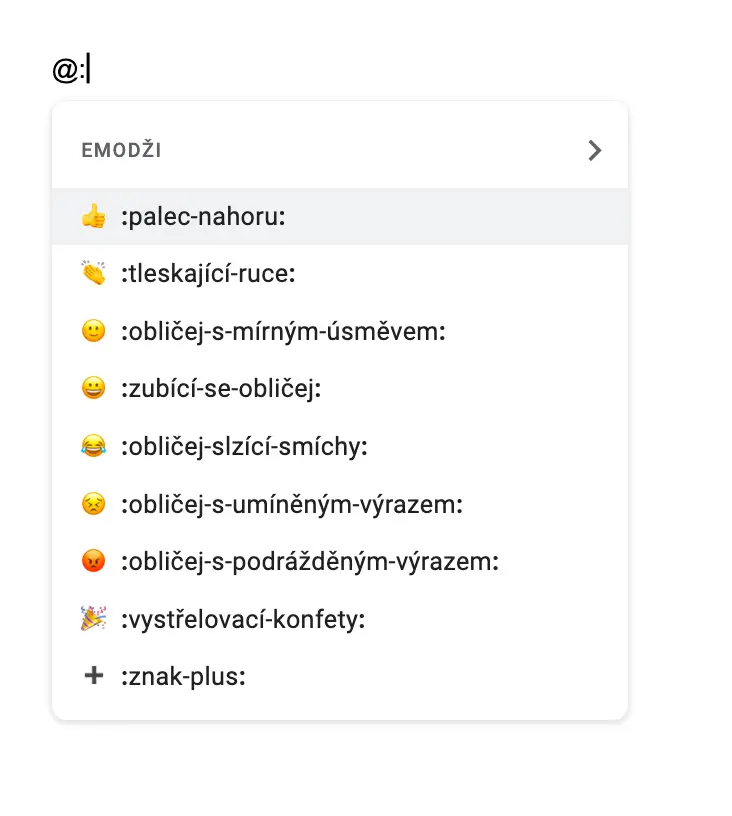Click the clapping hands emoji icon
This screenshot has height=816, width=732.
point(93,274)
